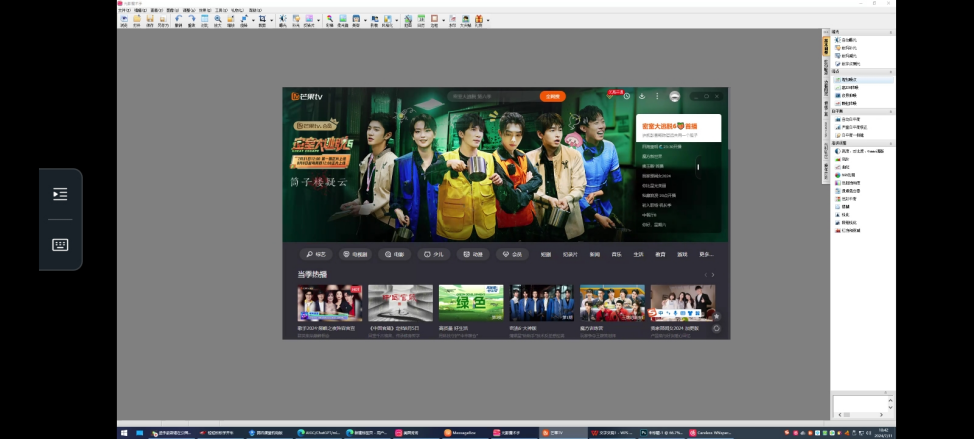The image size is (974, 439).
Task: Open the Gift (礼物) box icon
Action: pyautogui.click(x=478, y=21)
